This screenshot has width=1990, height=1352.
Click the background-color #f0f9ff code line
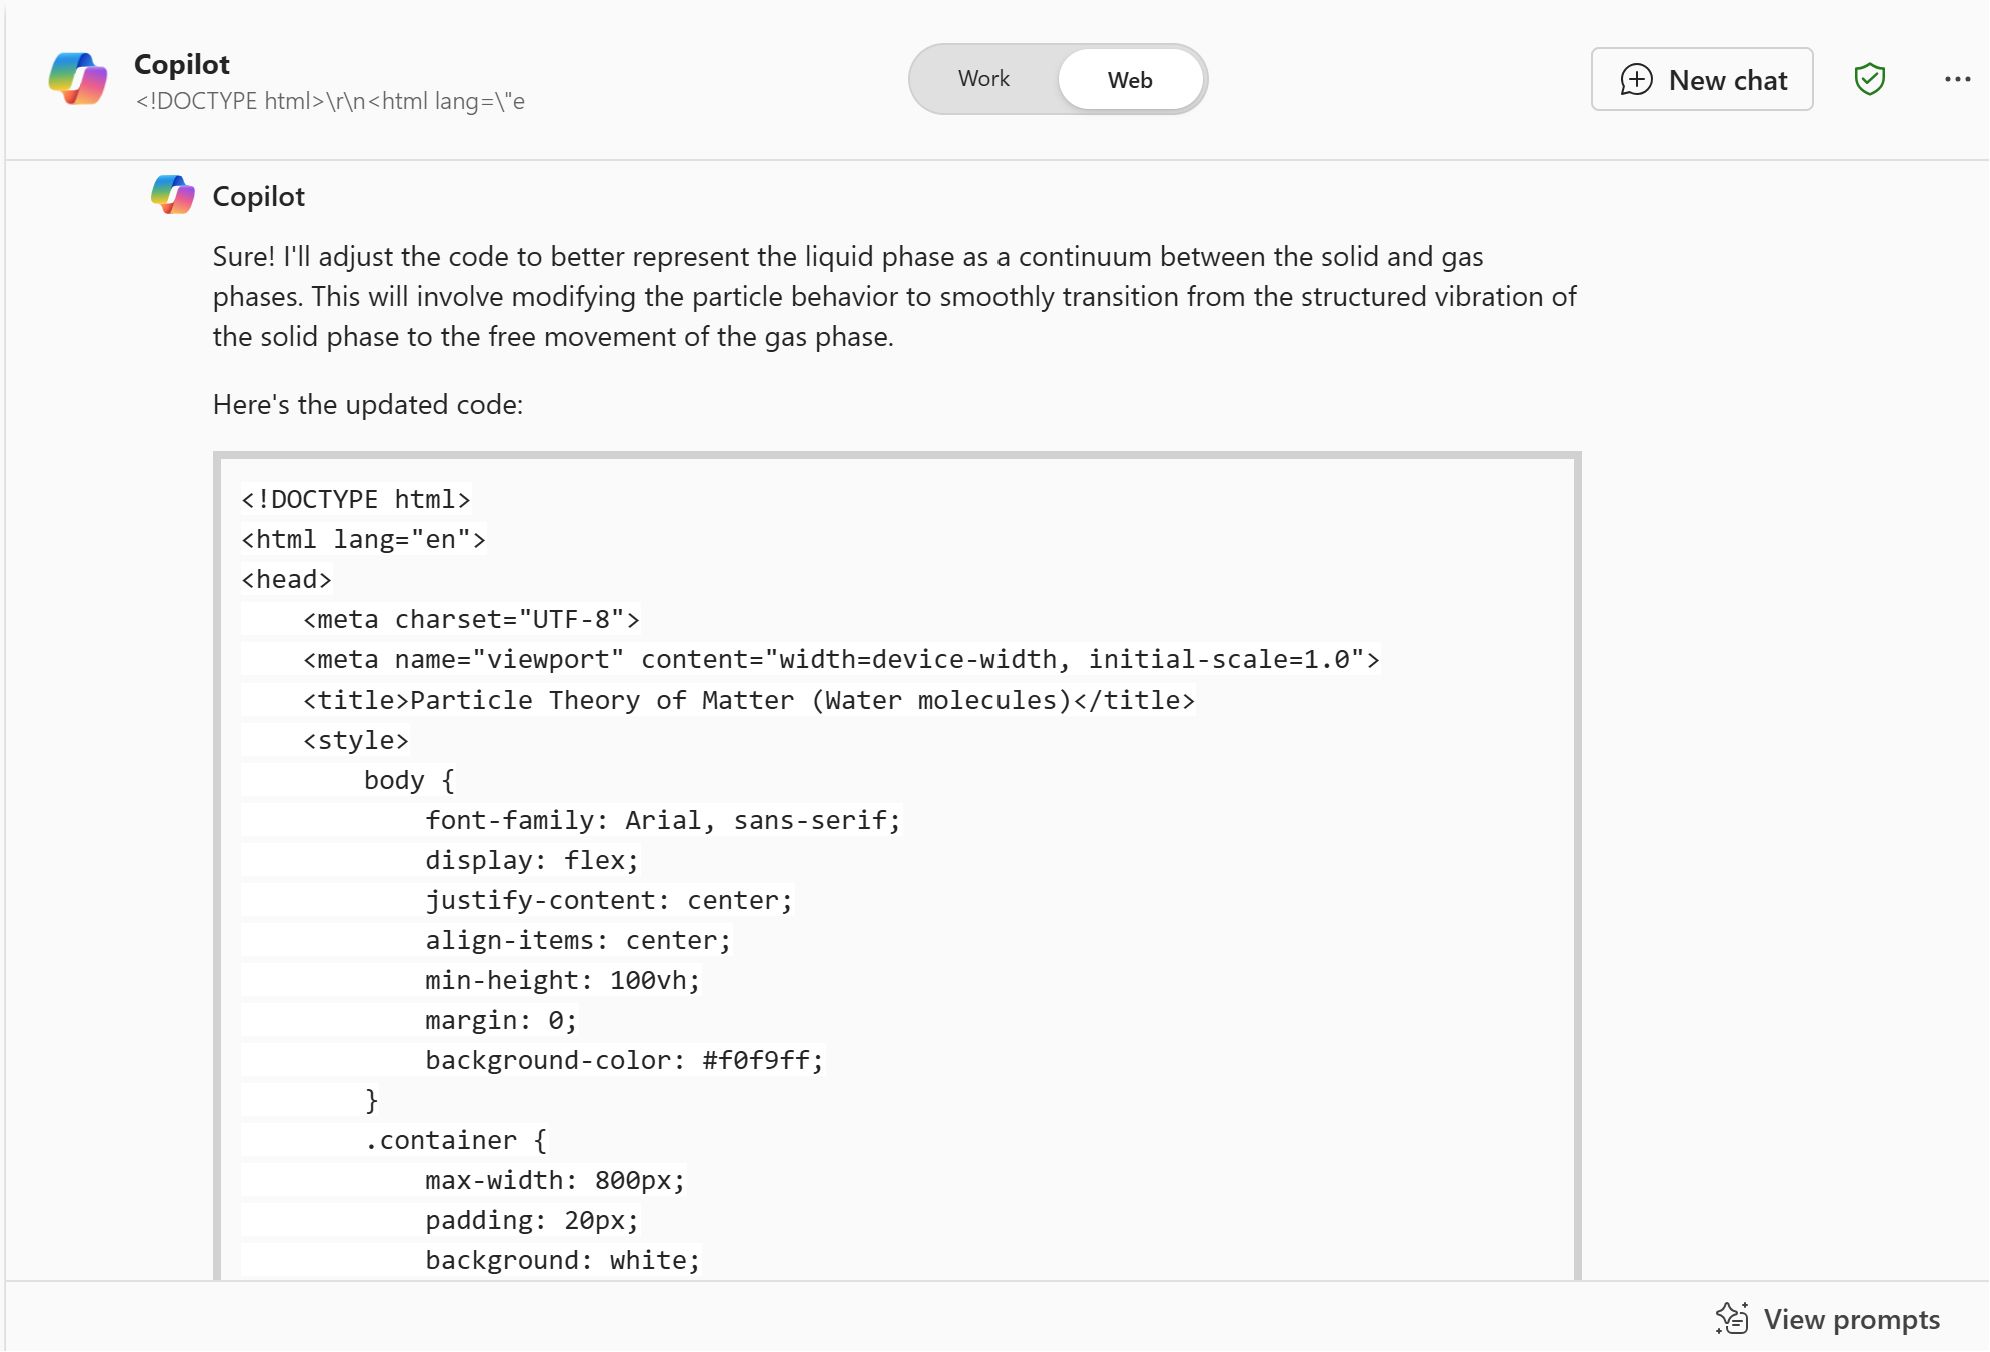624,1060
